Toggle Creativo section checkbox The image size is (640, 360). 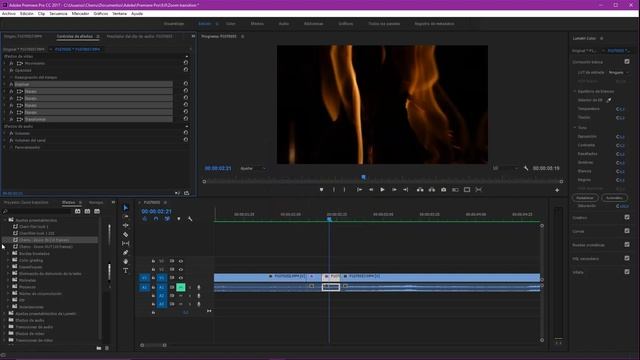[627, 218]
